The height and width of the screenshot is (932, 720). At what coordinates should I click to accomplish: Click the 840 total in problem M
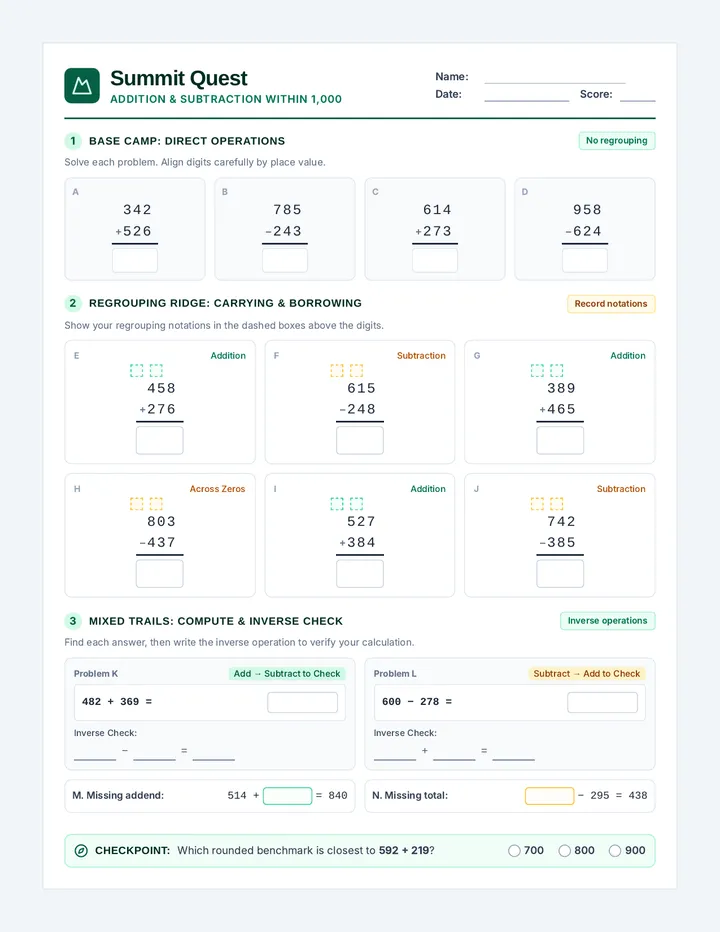(x=338, y=795)
